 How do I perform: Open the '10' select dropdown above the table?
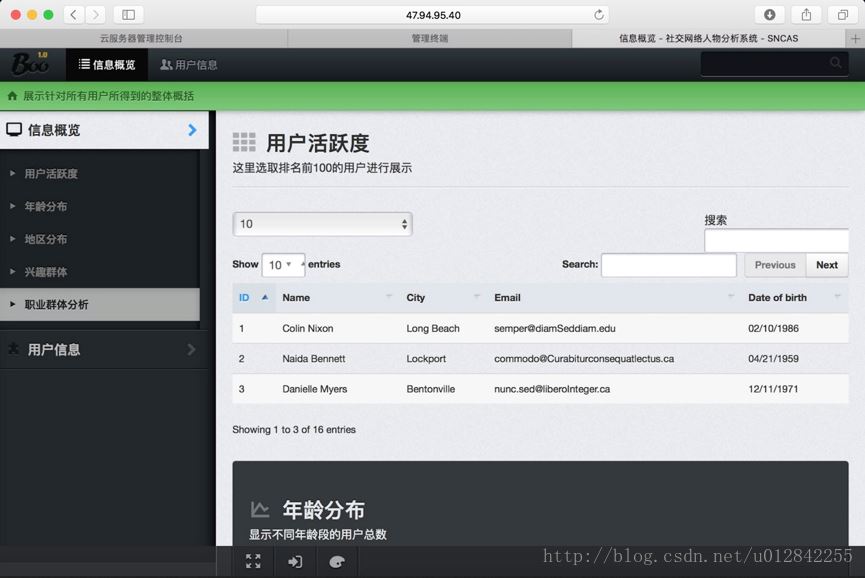pos(322,224)
